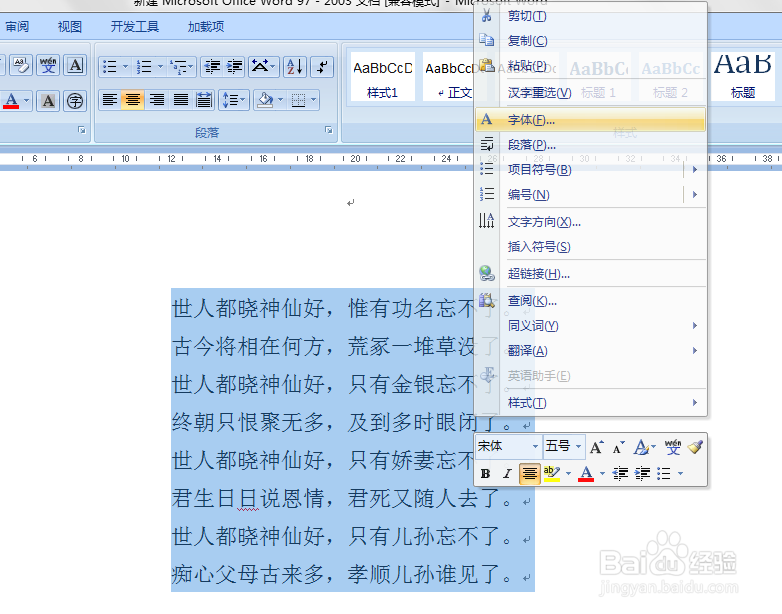Align text left in the ribbon

(x=110, y=100)
